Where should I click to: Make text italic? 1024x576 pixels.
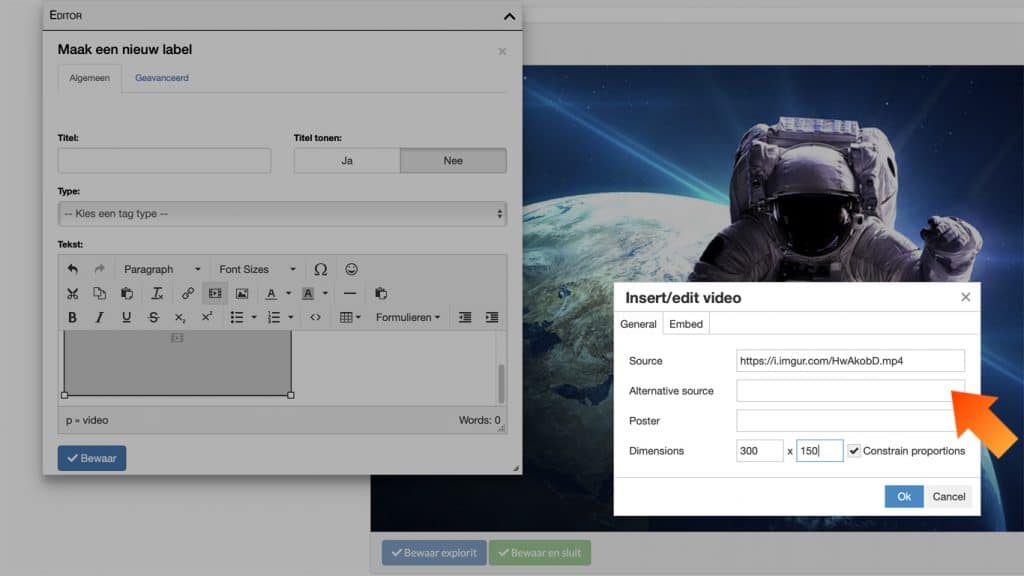[x=99, y=317]
